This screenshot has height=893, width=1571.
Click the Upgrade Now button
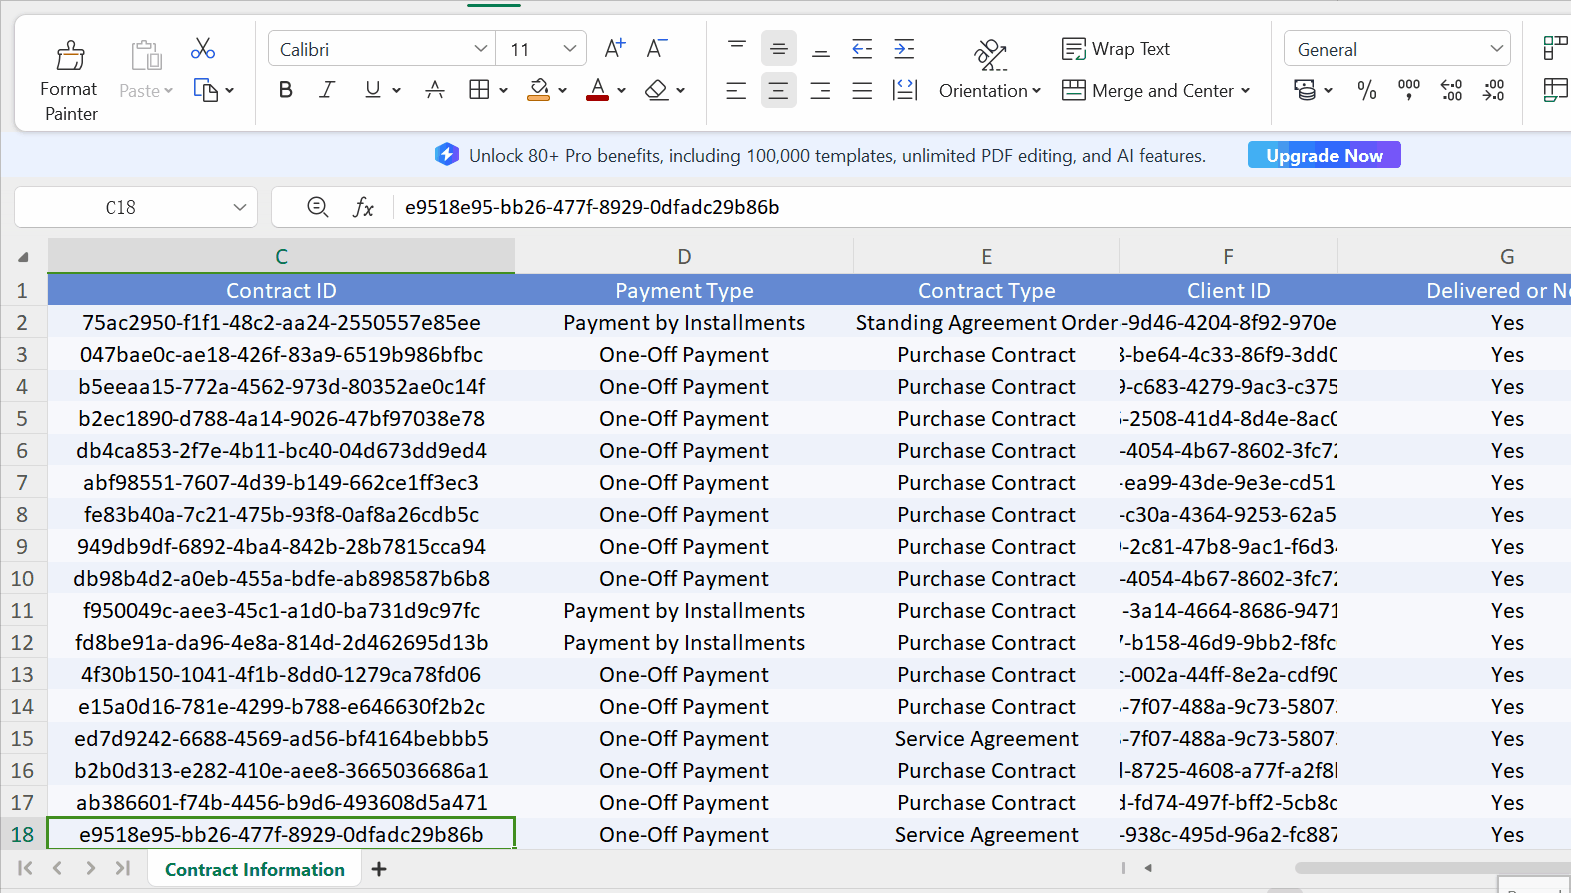tap(1323, 155)
